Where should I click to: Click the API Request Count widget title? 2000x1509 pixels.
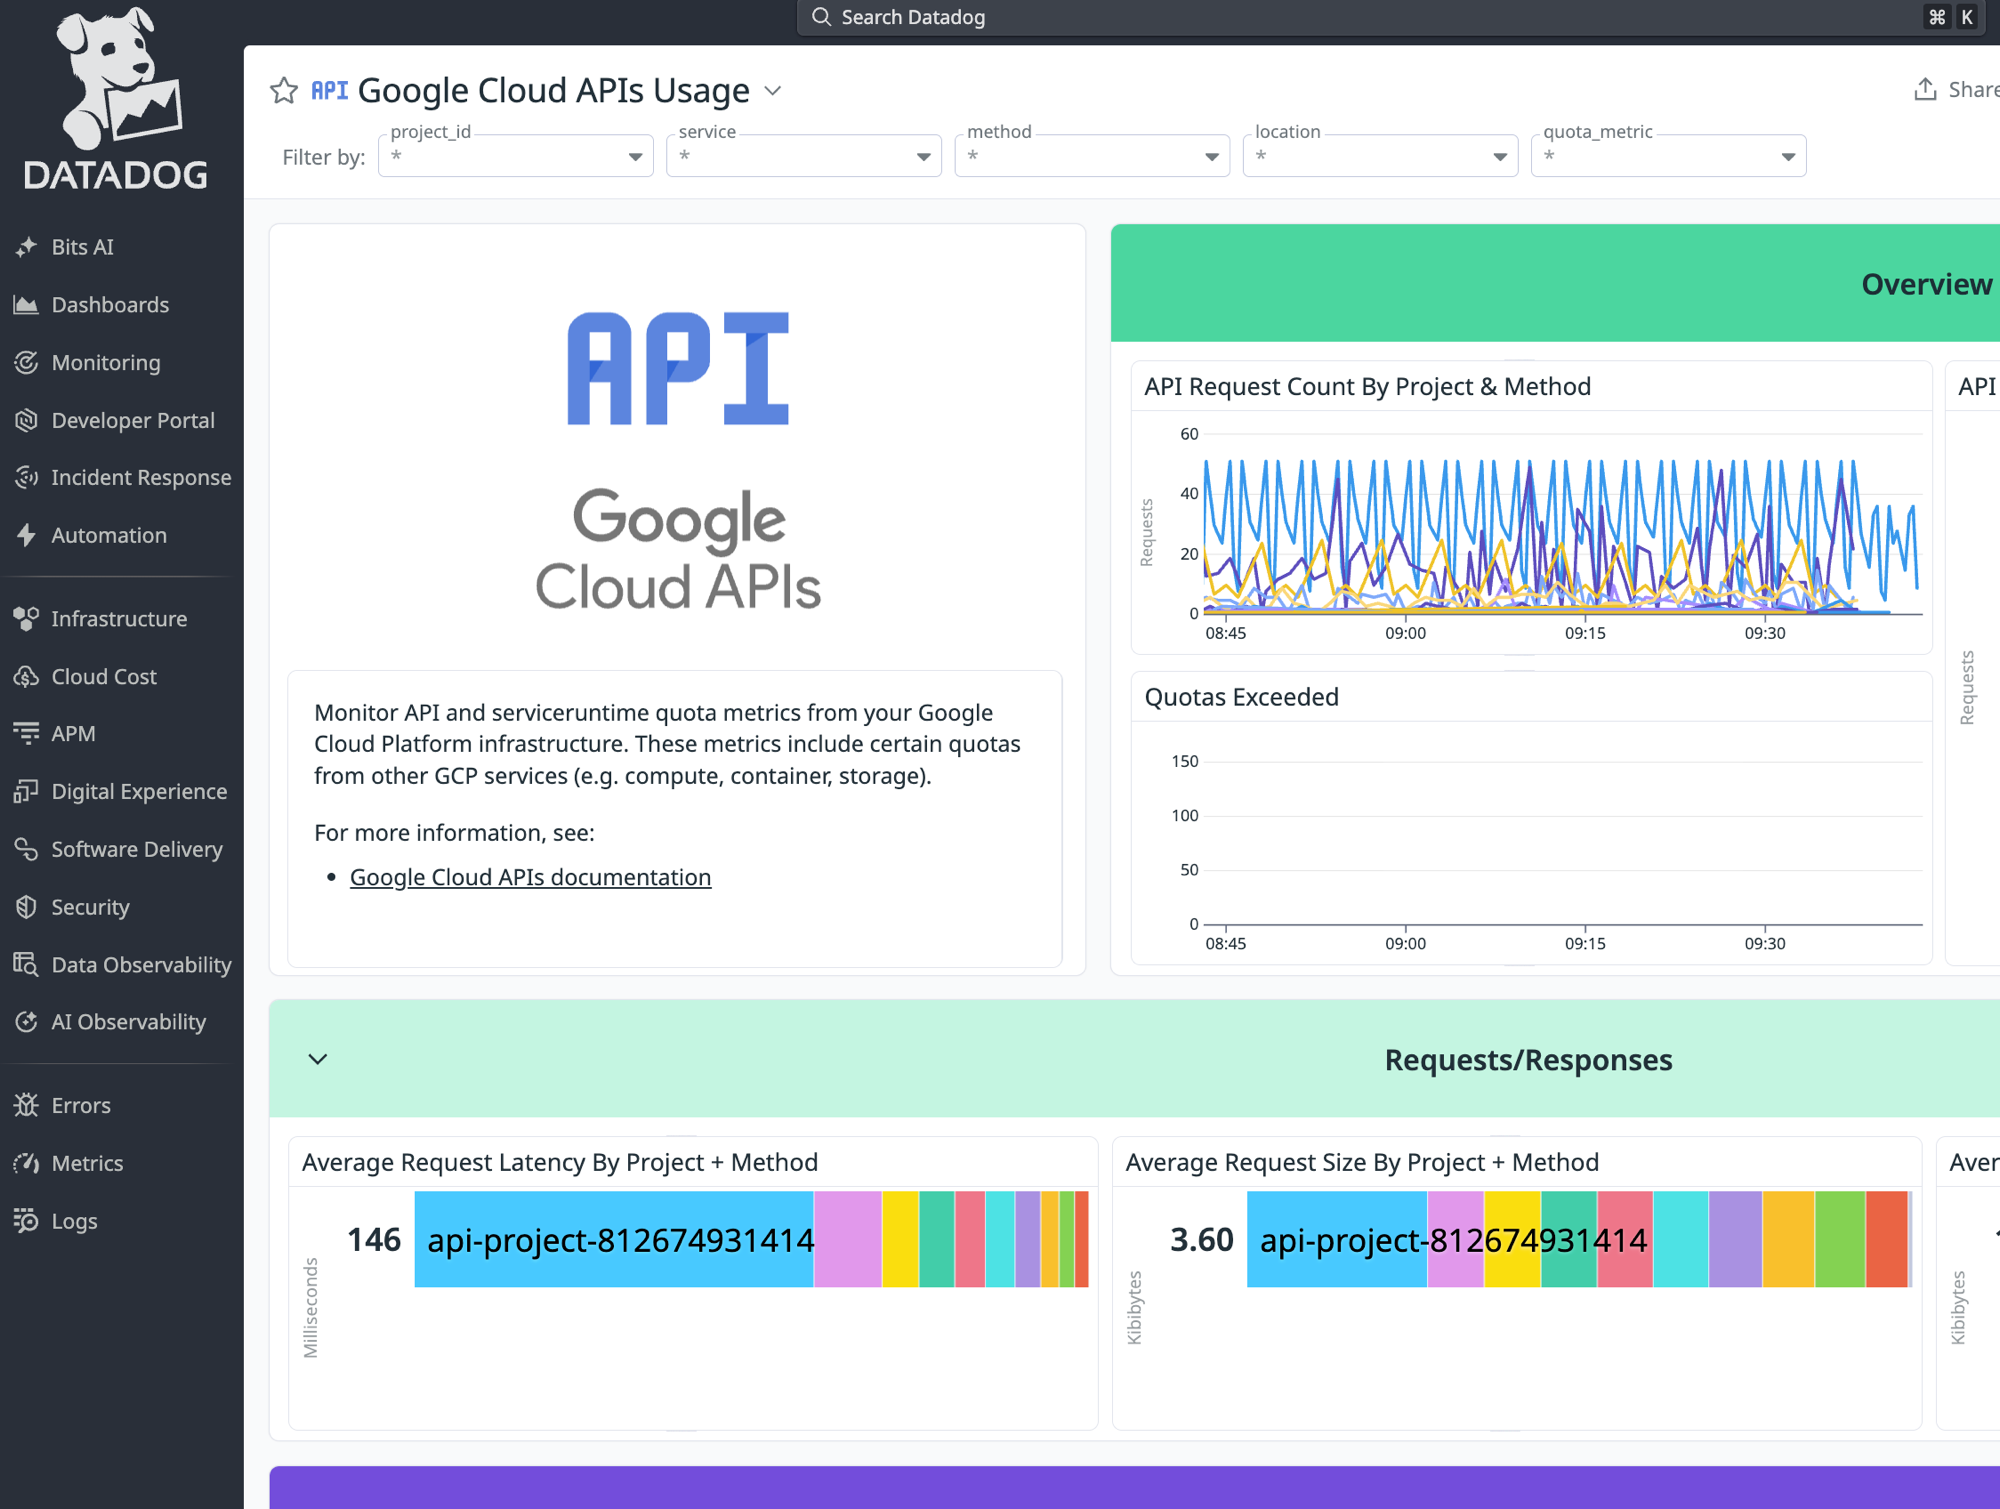pos(1367,387)
